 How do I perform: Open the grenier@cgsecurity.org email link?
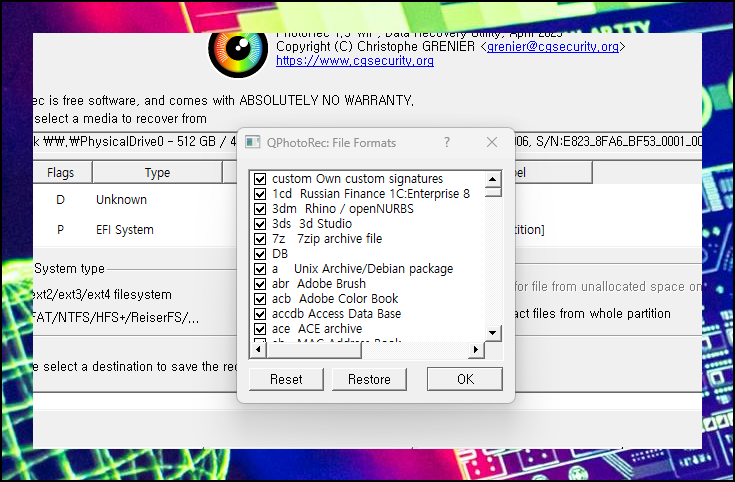pos(553,47)
